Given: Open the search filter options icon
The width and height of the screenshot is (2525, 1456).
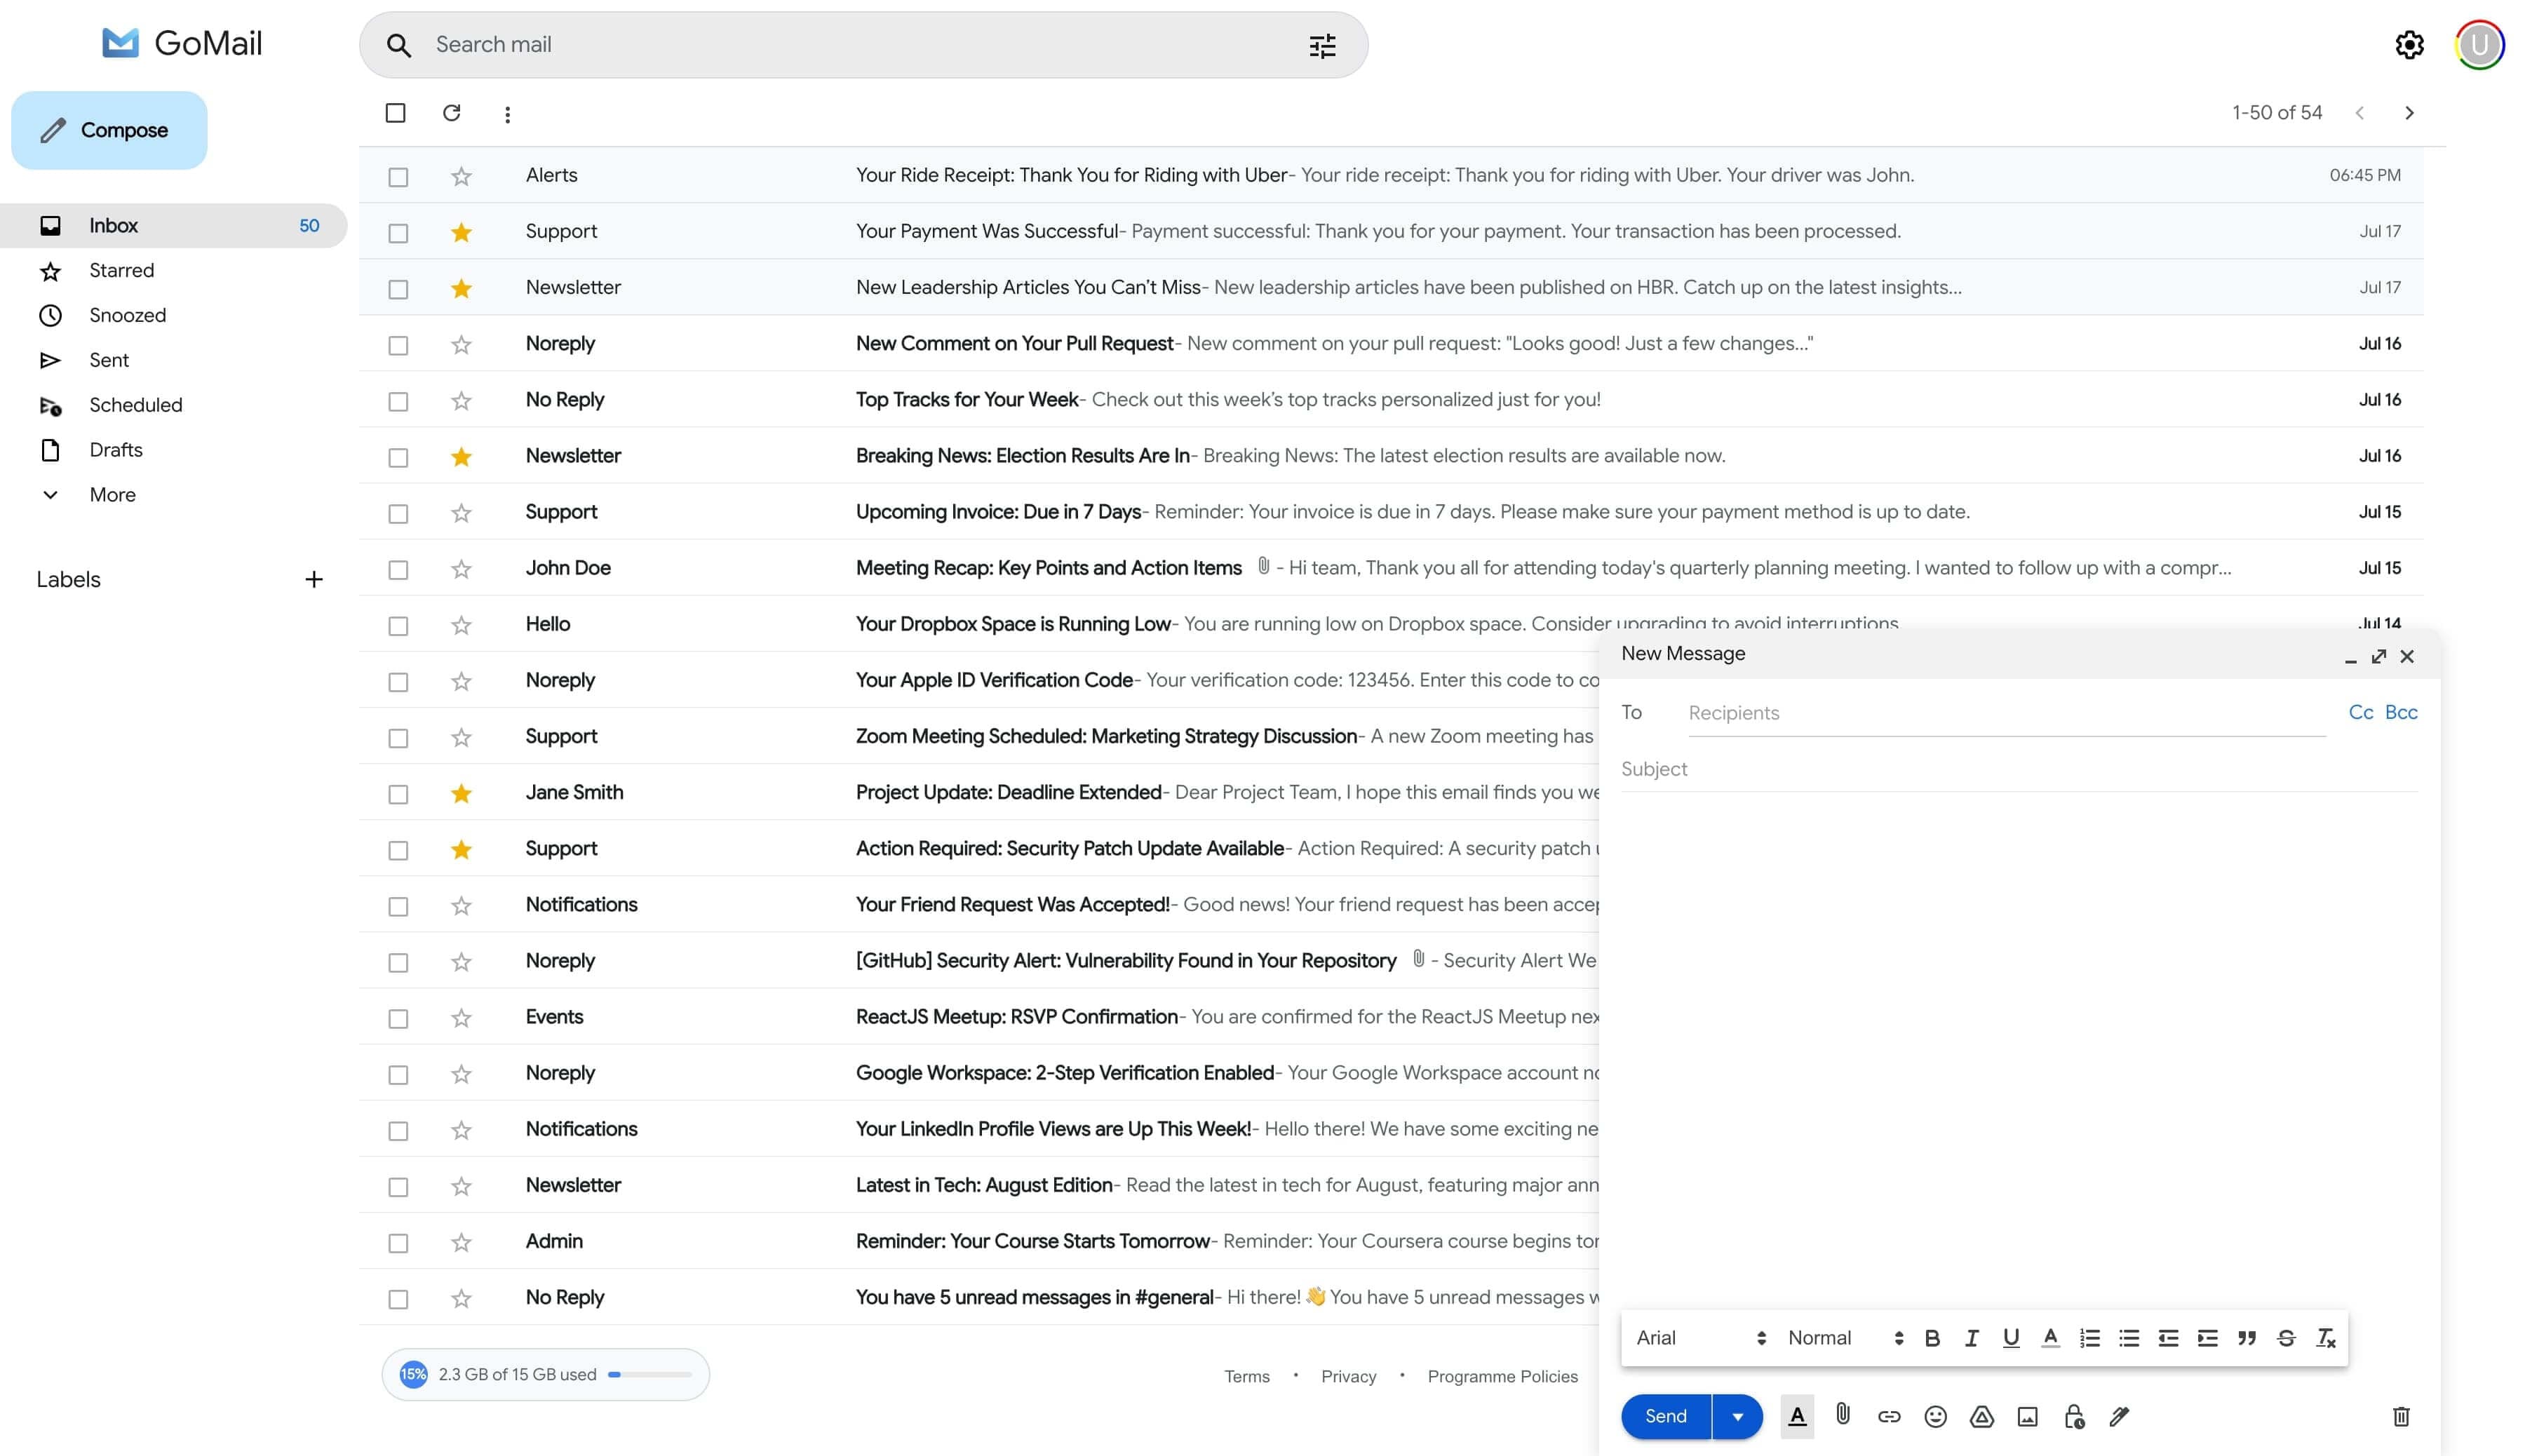Looking at the screenshot, I should 1322,45.
